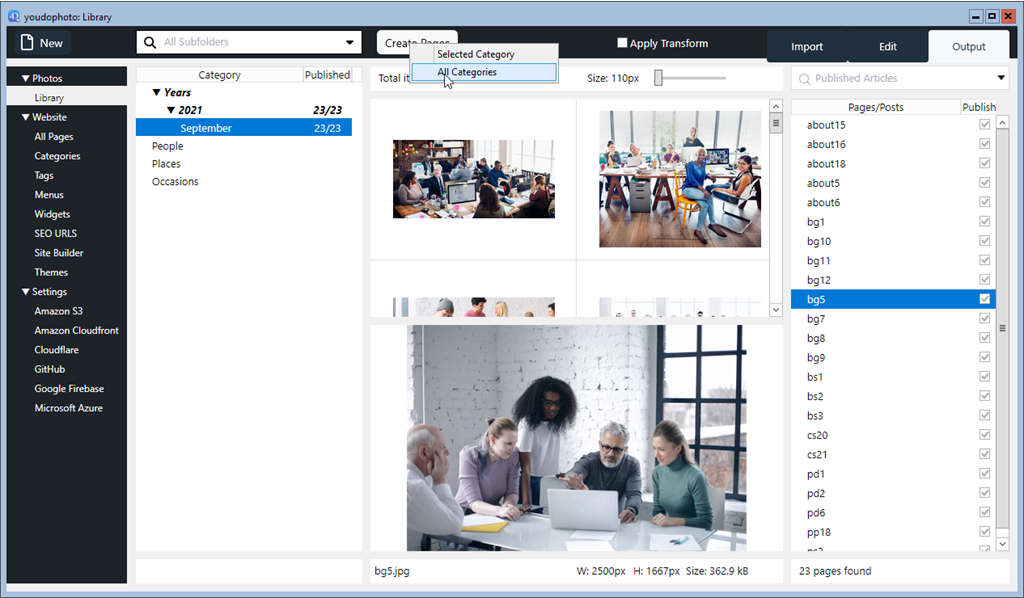
Task: Toggle Publish checkbox for pd6
Action: point(985,512)
